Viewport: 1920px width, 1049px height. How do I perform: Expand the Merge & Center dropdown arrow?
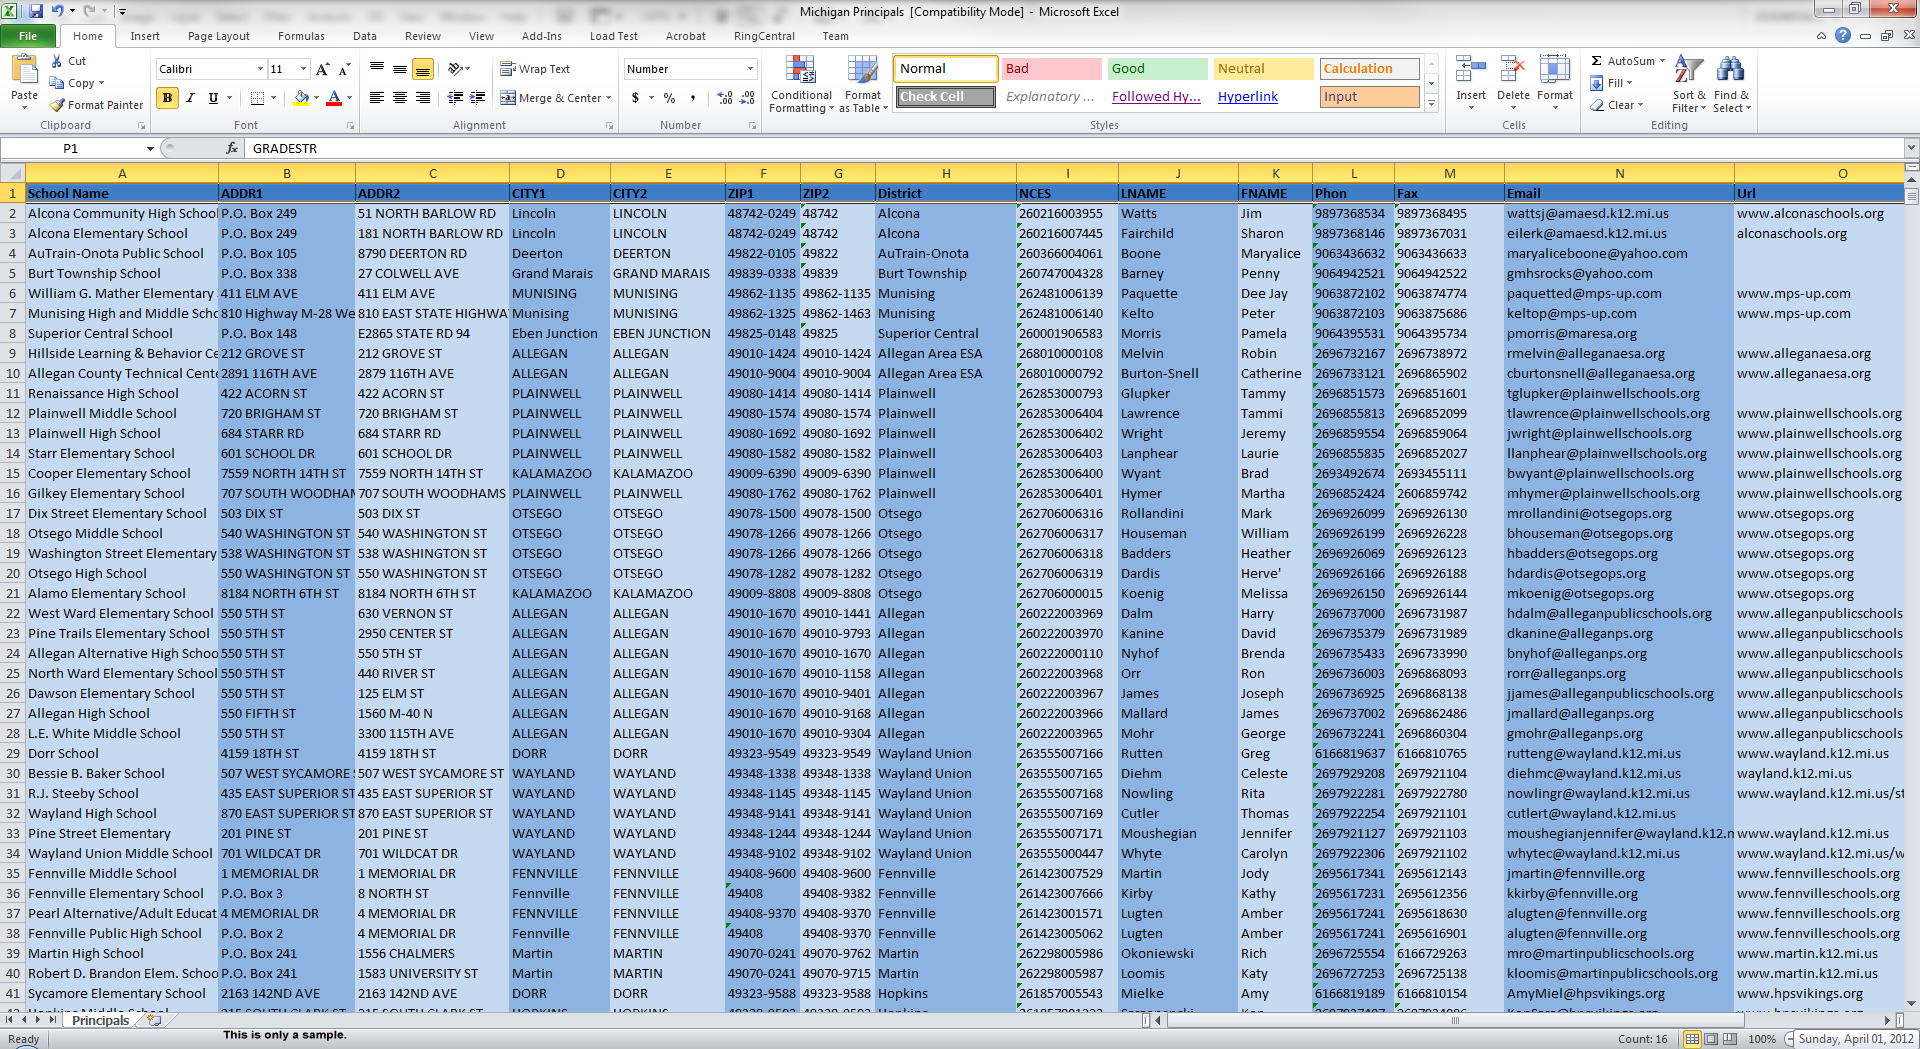(x=609, y=98)
